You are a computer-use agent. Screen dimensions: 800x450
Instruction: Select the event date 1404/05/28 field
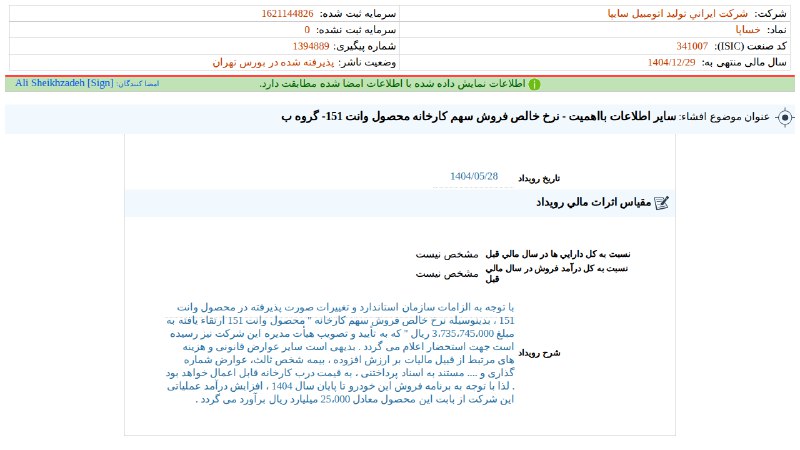[x=473, y=177]
